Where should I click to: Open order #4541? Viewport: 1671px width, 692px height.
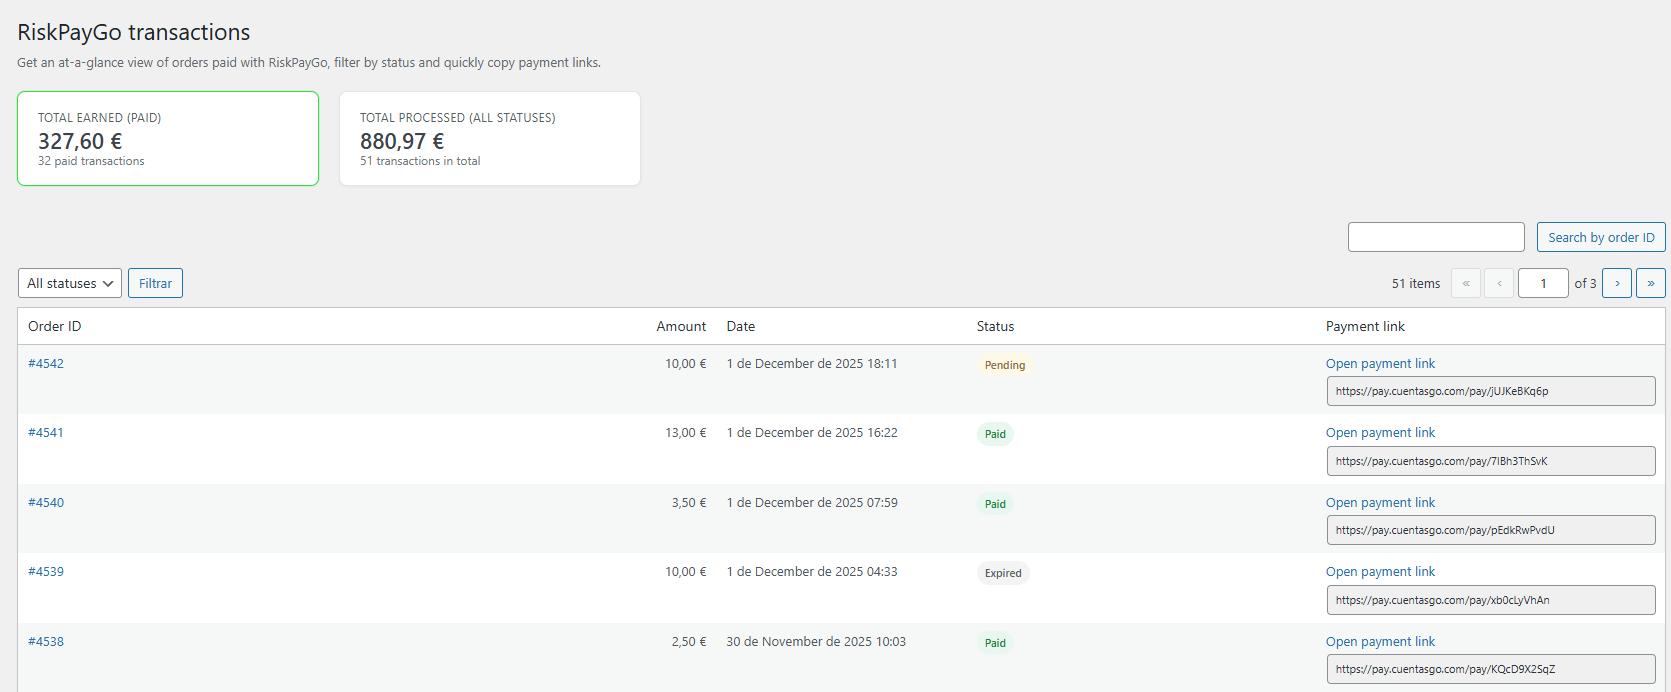tap(46, 432)
